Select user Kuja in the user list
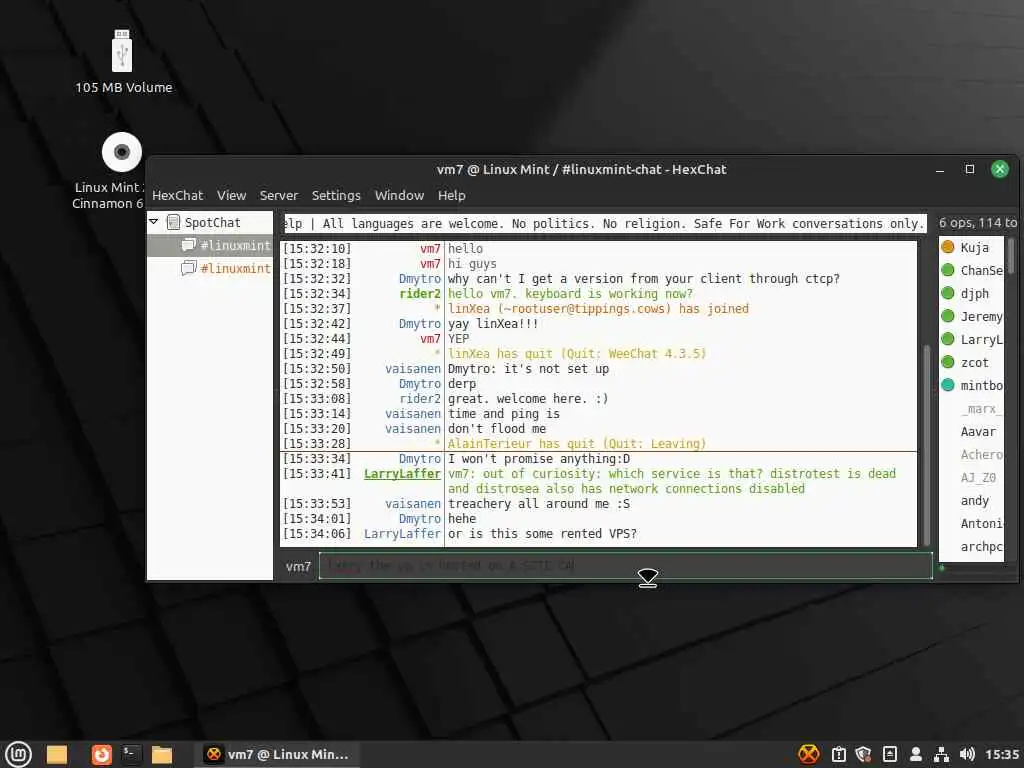This screenshot has width=1024, height=768. 972,247
